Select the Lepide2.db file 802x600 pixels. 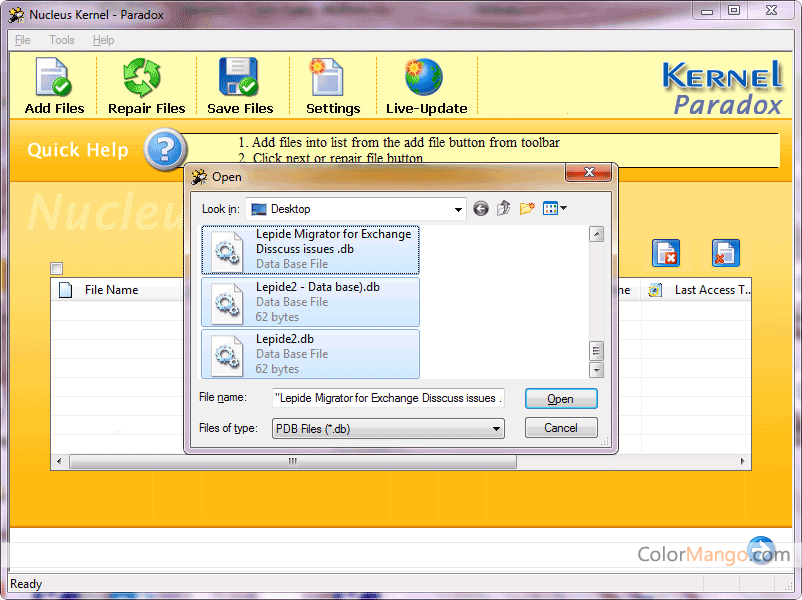tap(311, 354)
